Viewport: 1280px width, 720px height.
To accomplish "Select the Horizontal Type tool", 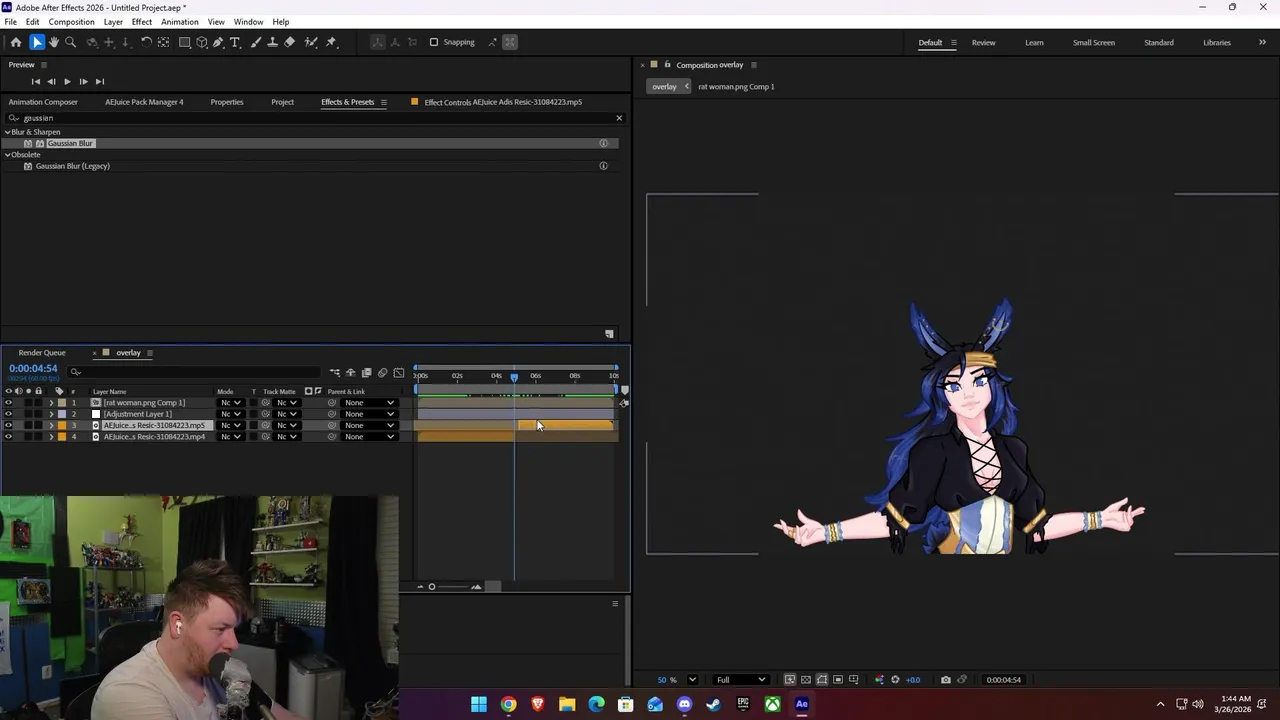I will point(235,42).
